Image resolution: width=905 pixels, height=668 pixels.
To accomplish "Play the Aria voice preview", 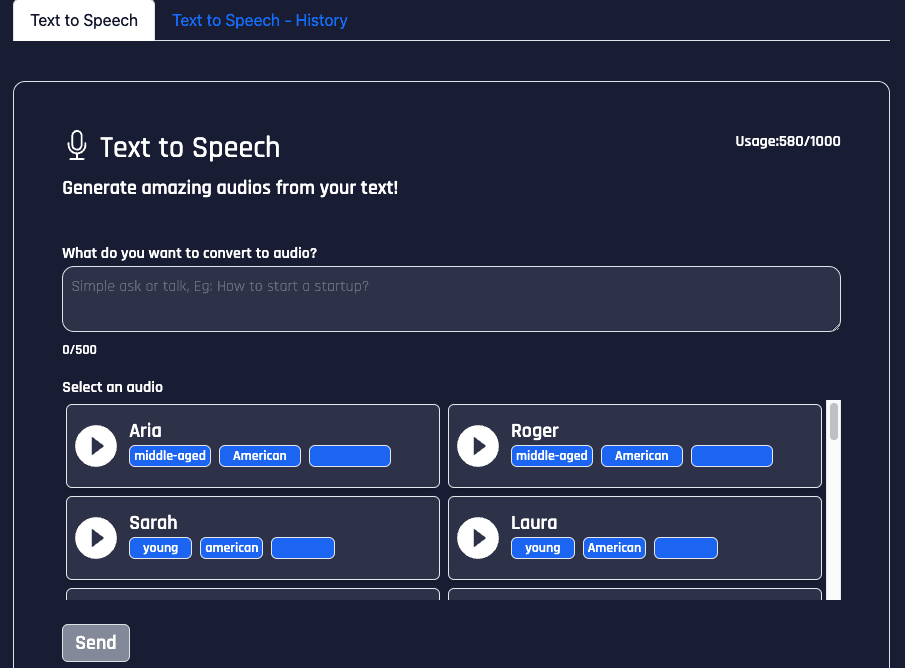I will [x=96, y=446].
